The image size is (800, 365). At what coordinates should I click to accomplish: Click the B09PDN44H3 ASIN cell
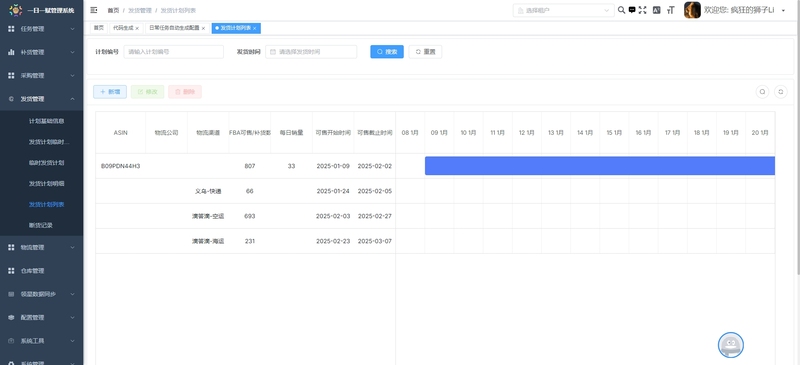tap(120, 166)
